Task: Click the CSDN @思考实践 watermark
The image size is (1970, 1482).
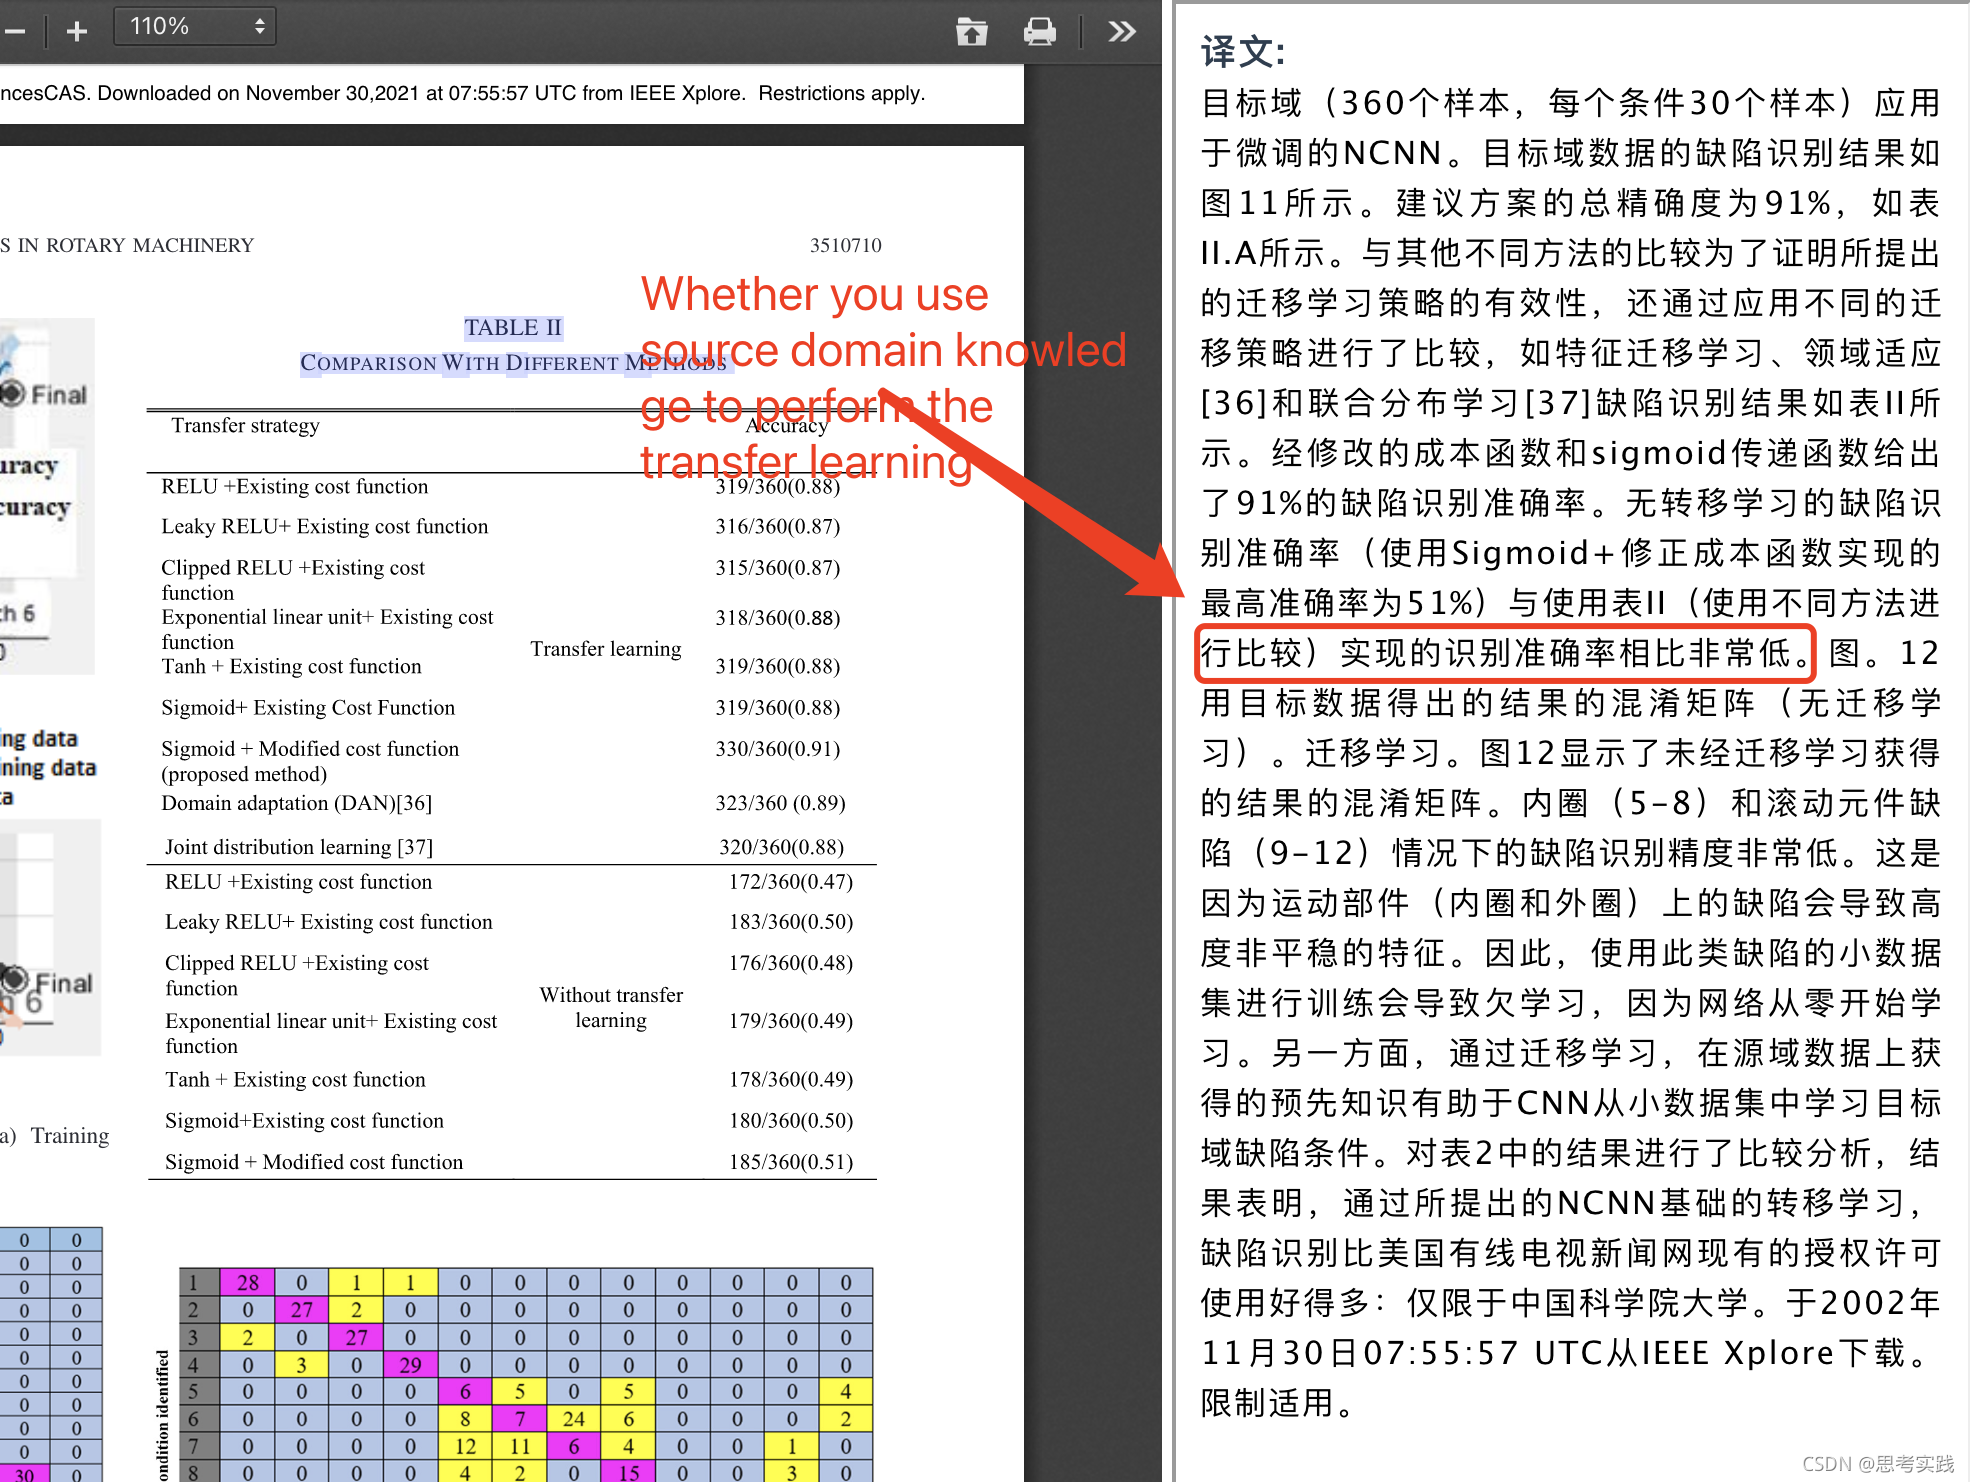Action: 1877,1464
